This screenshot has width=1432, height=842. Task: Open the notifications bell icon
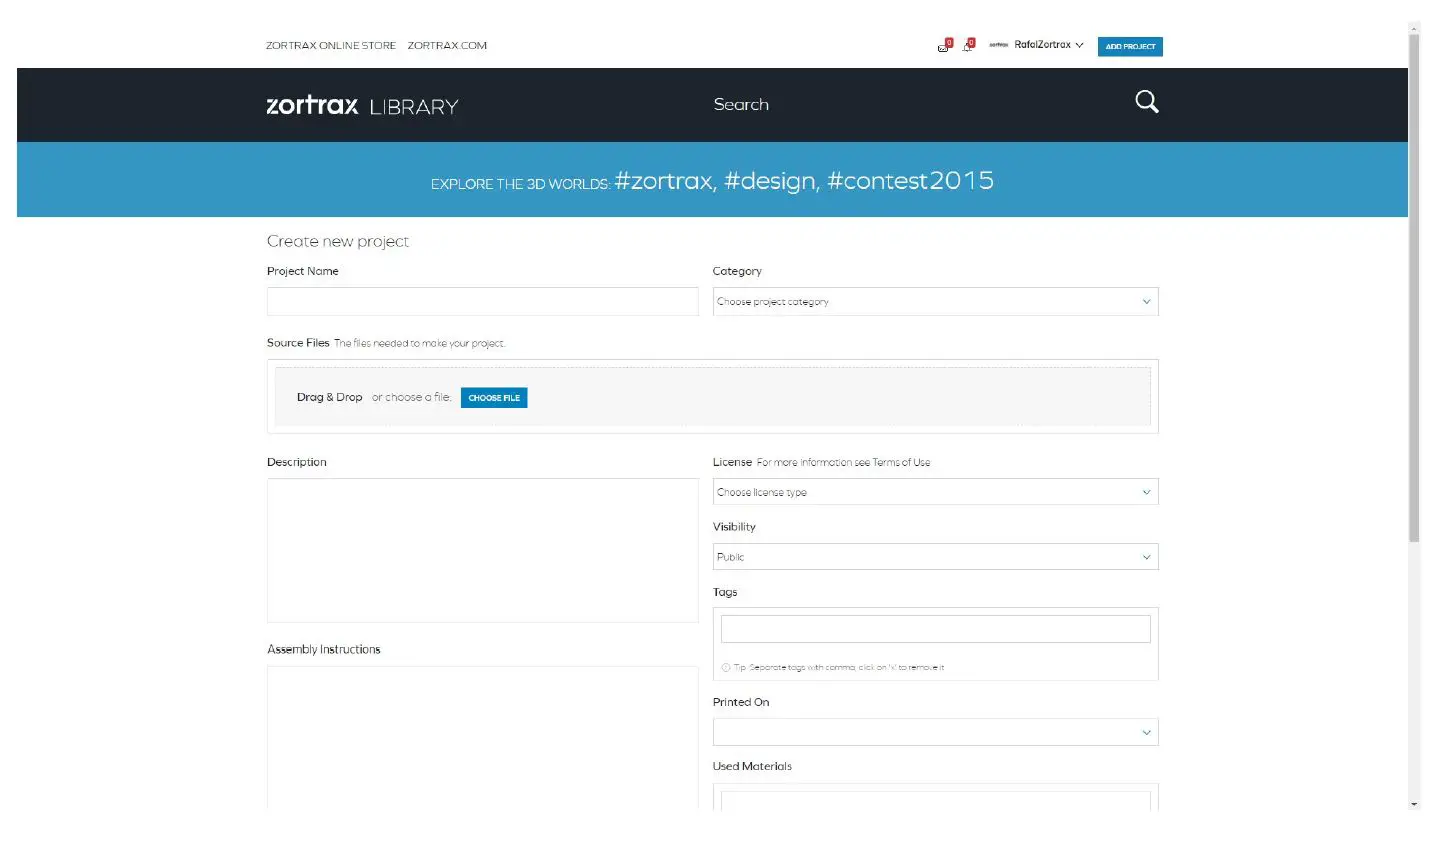tap(967, 46)
